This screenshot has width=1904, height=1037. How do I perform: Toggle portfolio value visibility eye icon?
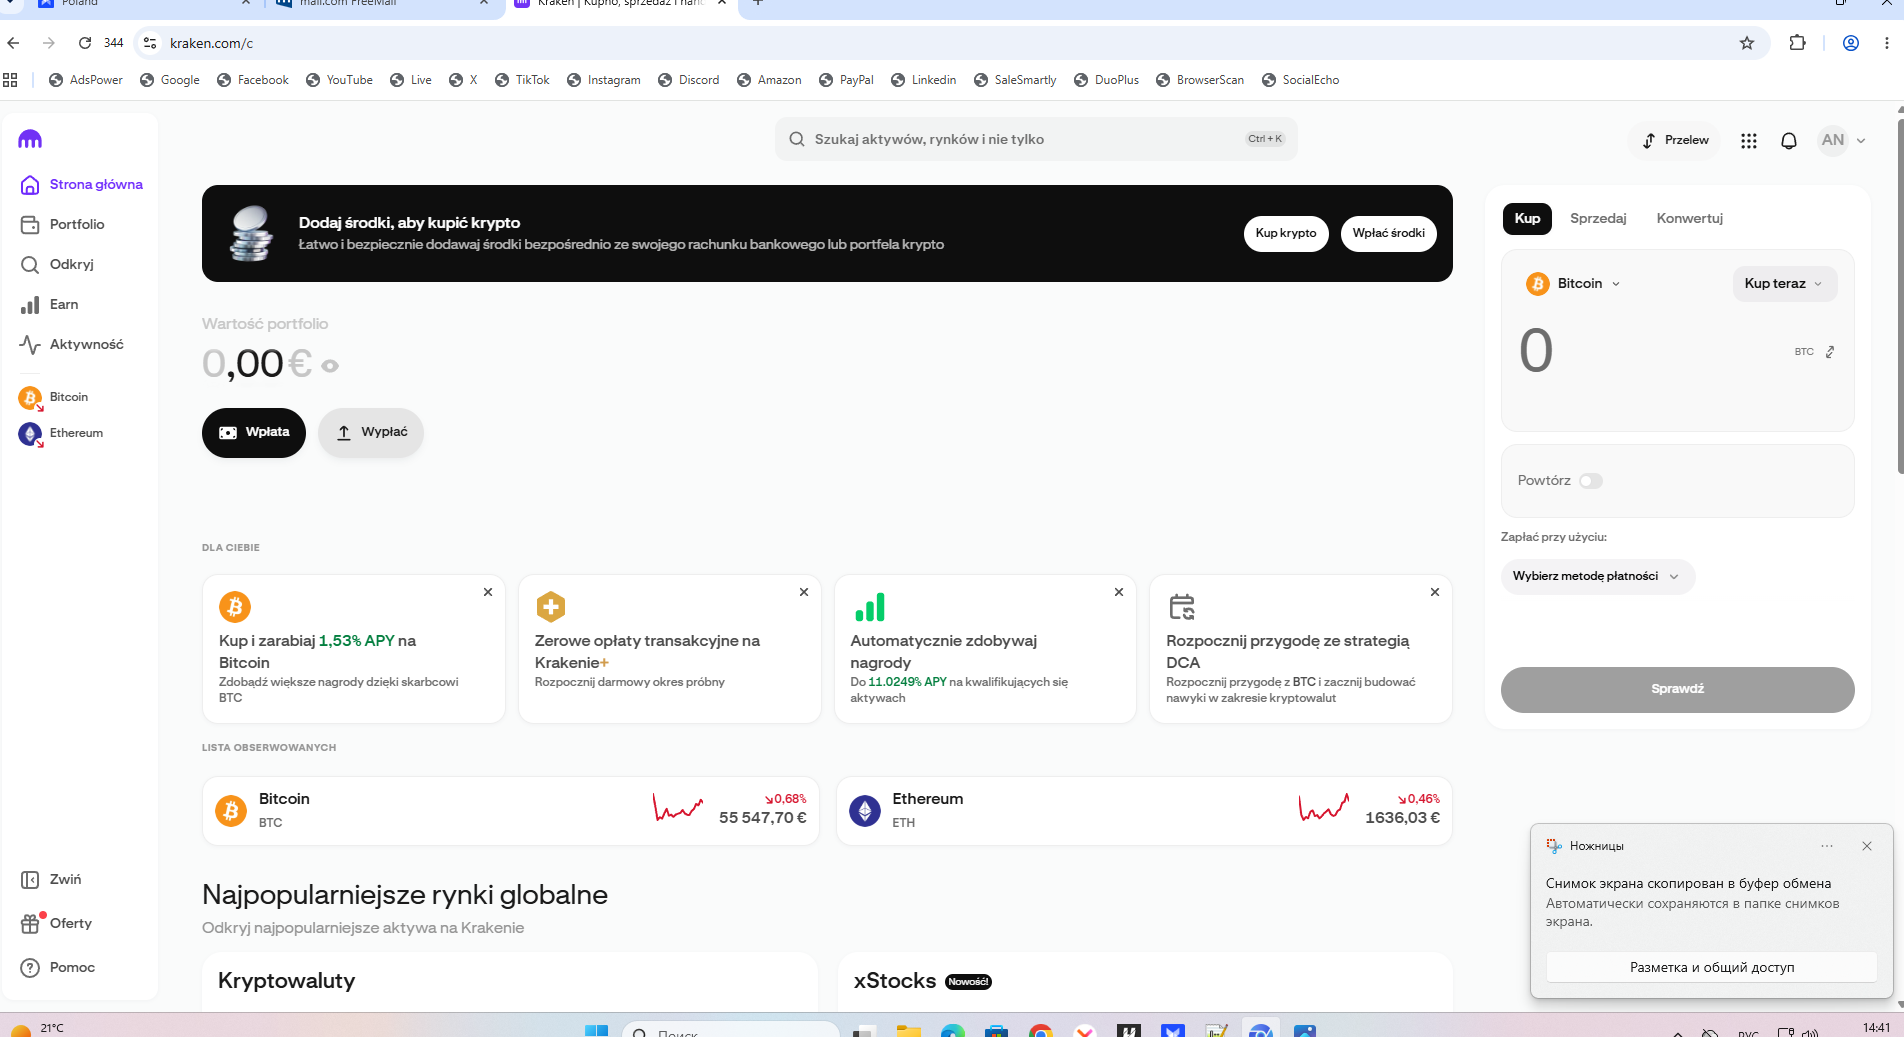point(330,366)
